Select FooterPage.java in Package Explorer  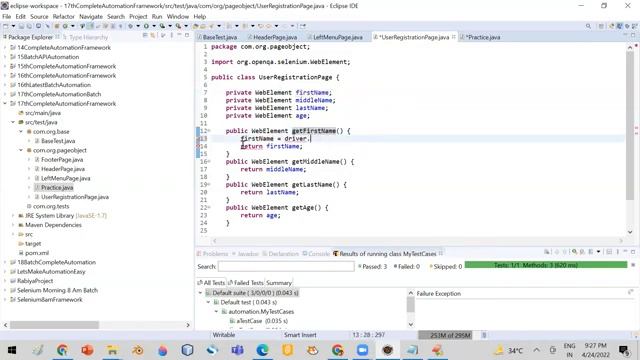click(62, 160)
